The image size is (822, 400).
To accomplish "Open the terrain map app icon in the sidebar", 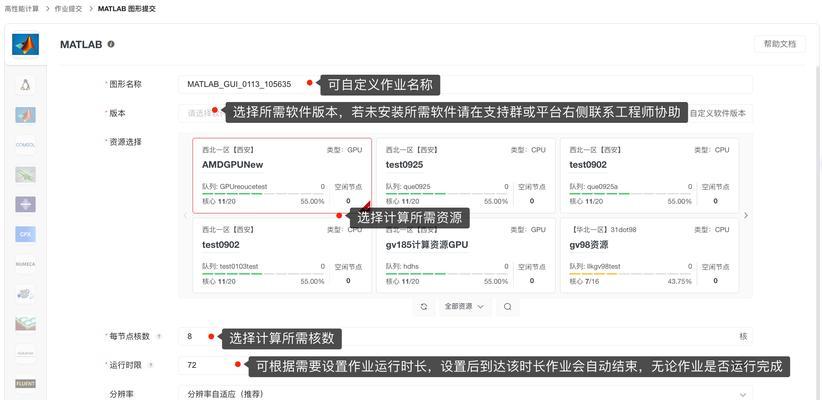I will point(25,323).
